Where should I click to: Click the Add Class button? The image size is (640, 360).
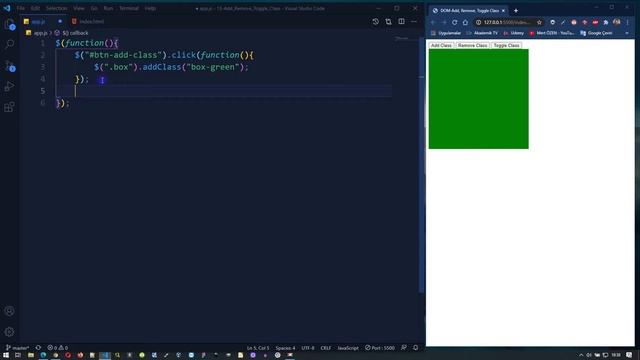pos(441,45)
